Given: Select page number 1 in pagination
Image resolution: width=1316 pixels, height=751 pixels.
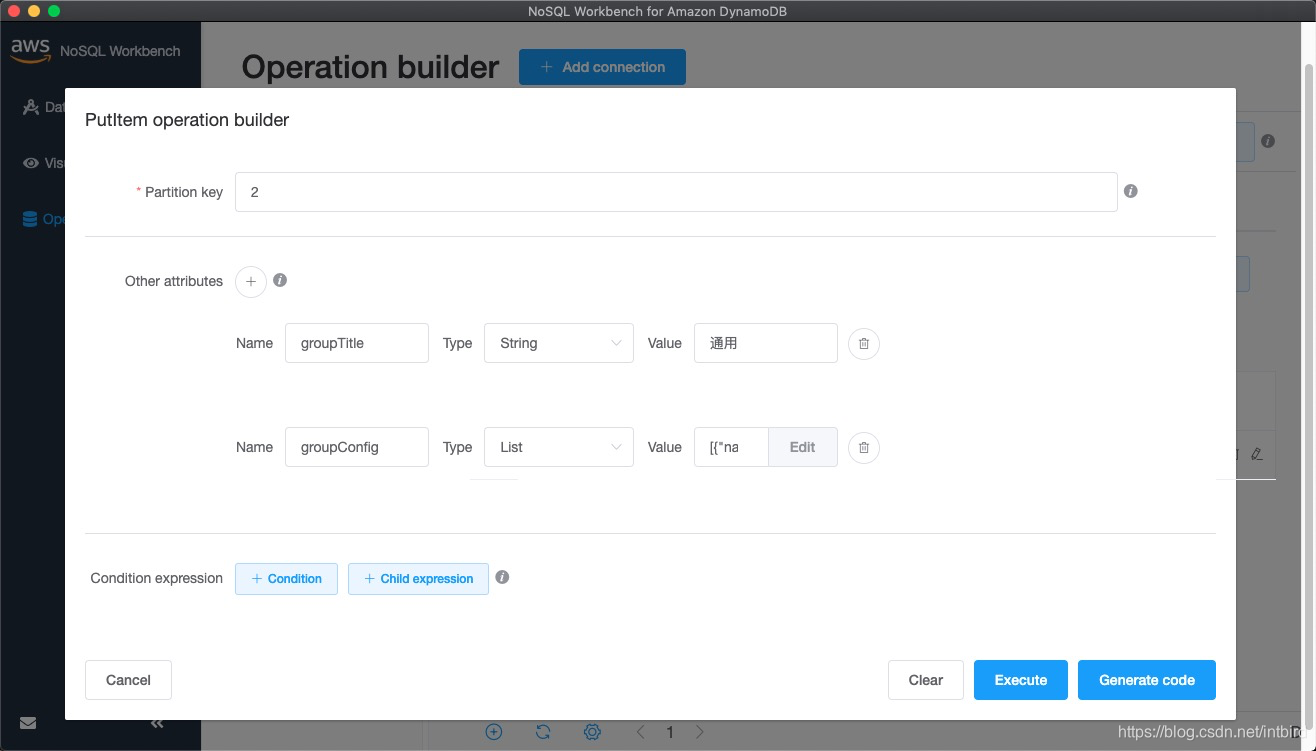Looking at the screenshot, I should click(670, 732).
